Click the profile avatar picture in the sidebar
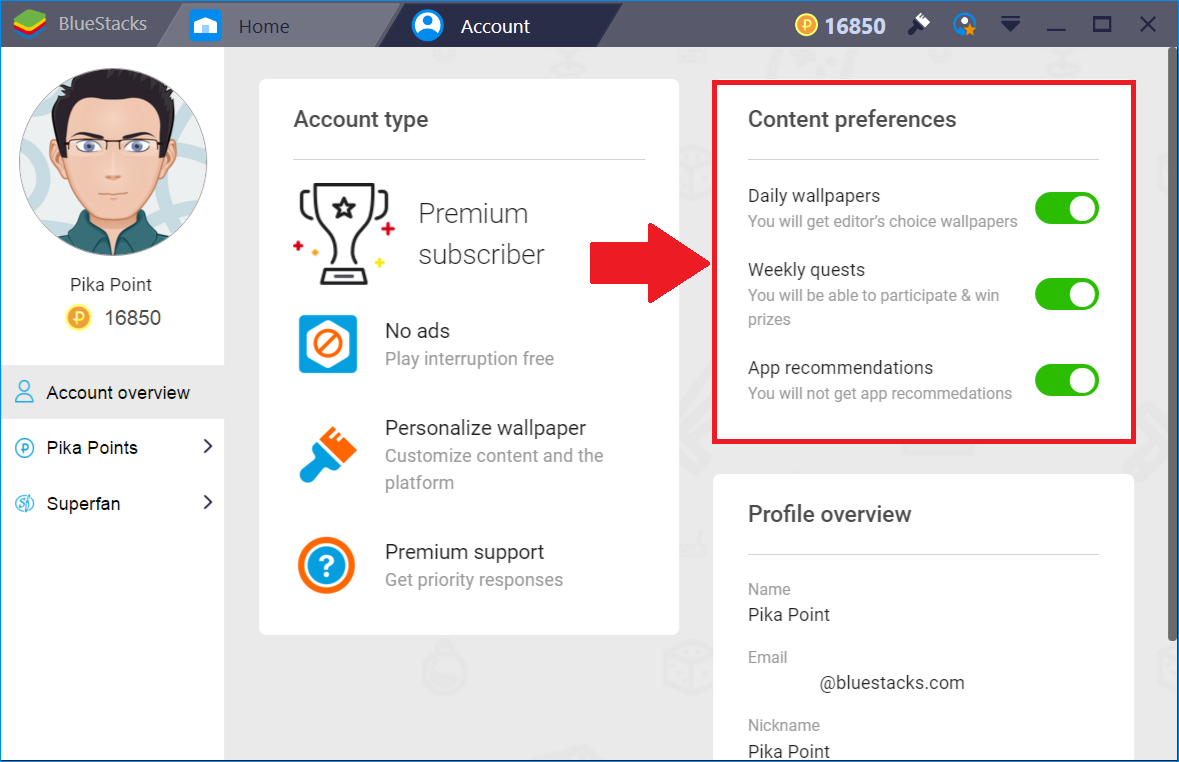The width and height of the screenshot is (1179, 762). click(113, 162)
